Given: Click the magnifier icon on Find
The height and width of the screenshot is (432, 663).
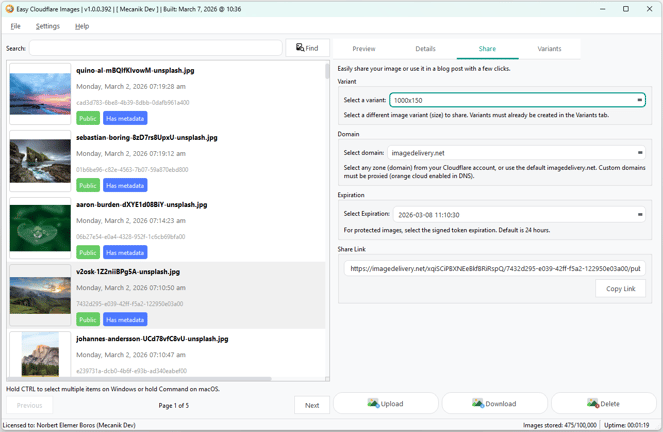Looking at the screenshot, I should pyautogui.click(x=300, y=47).
